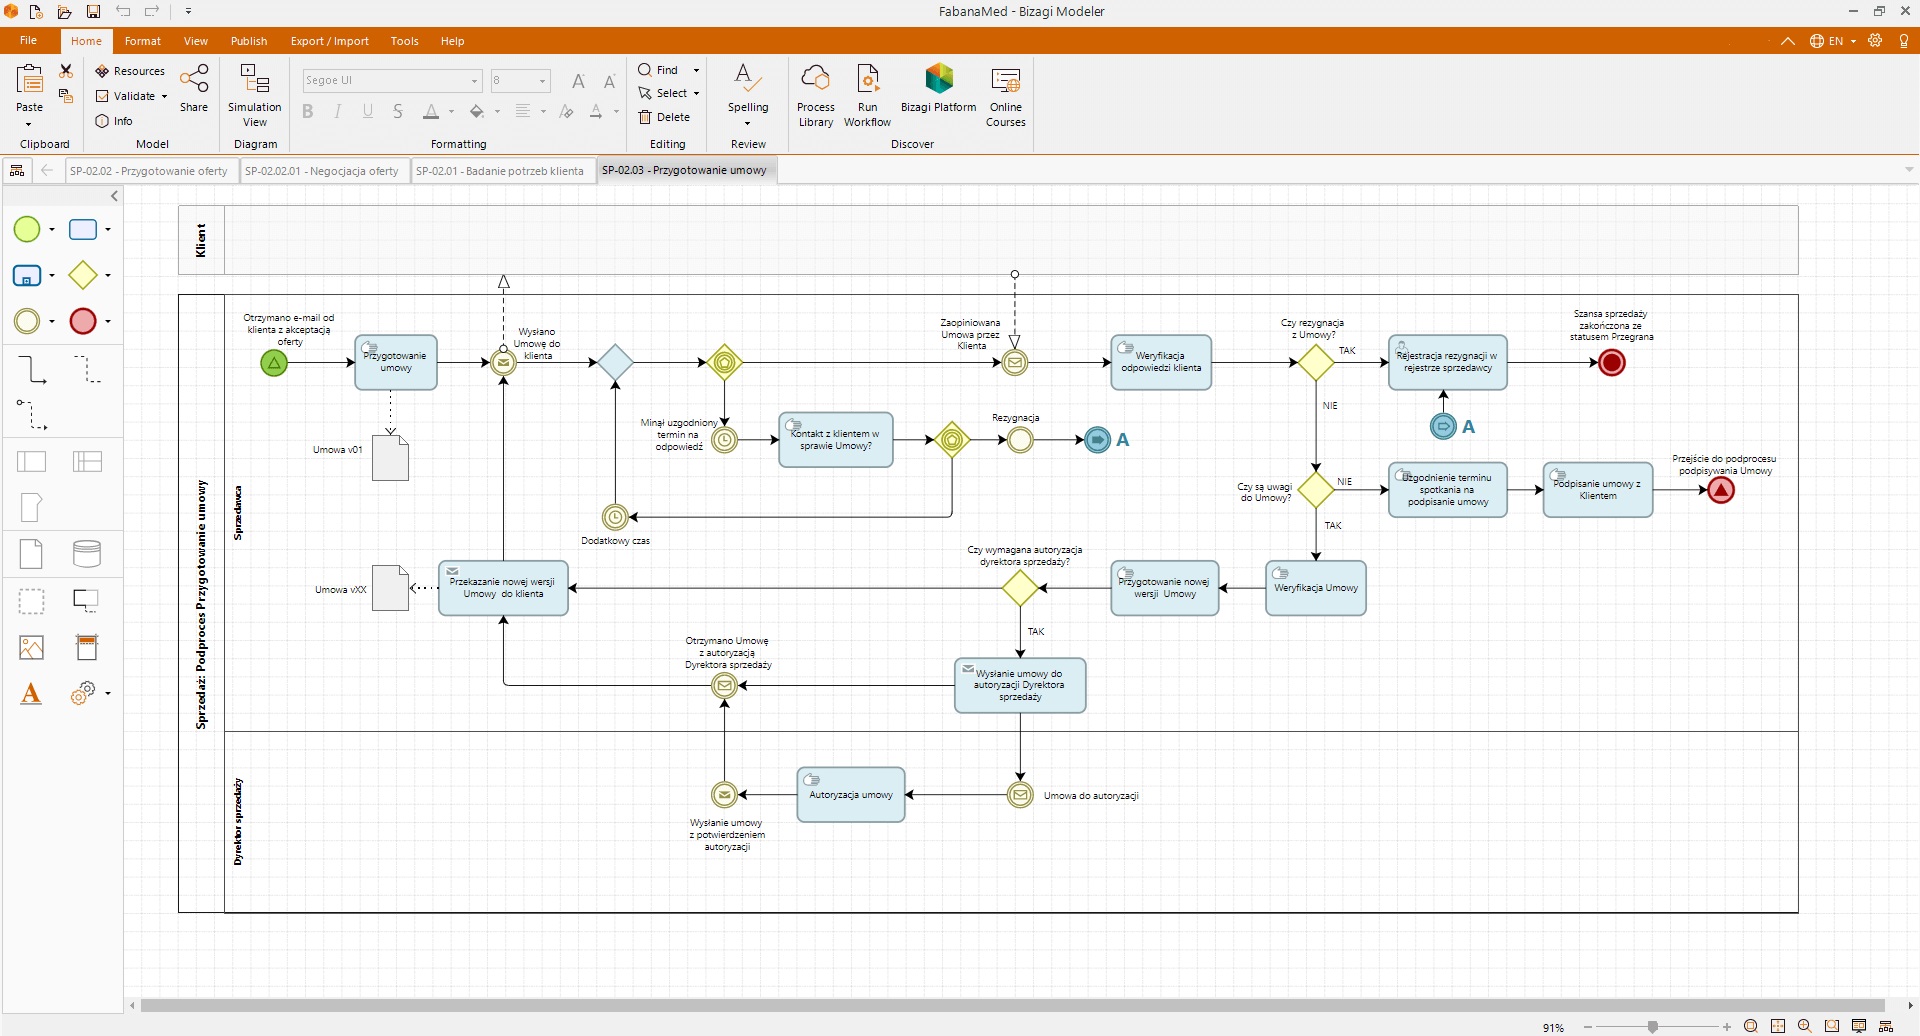Image resolution: width=1920 pixels, height=1036 pixels.
Task: Click the Resources button
Action: (x=130, y=71)
